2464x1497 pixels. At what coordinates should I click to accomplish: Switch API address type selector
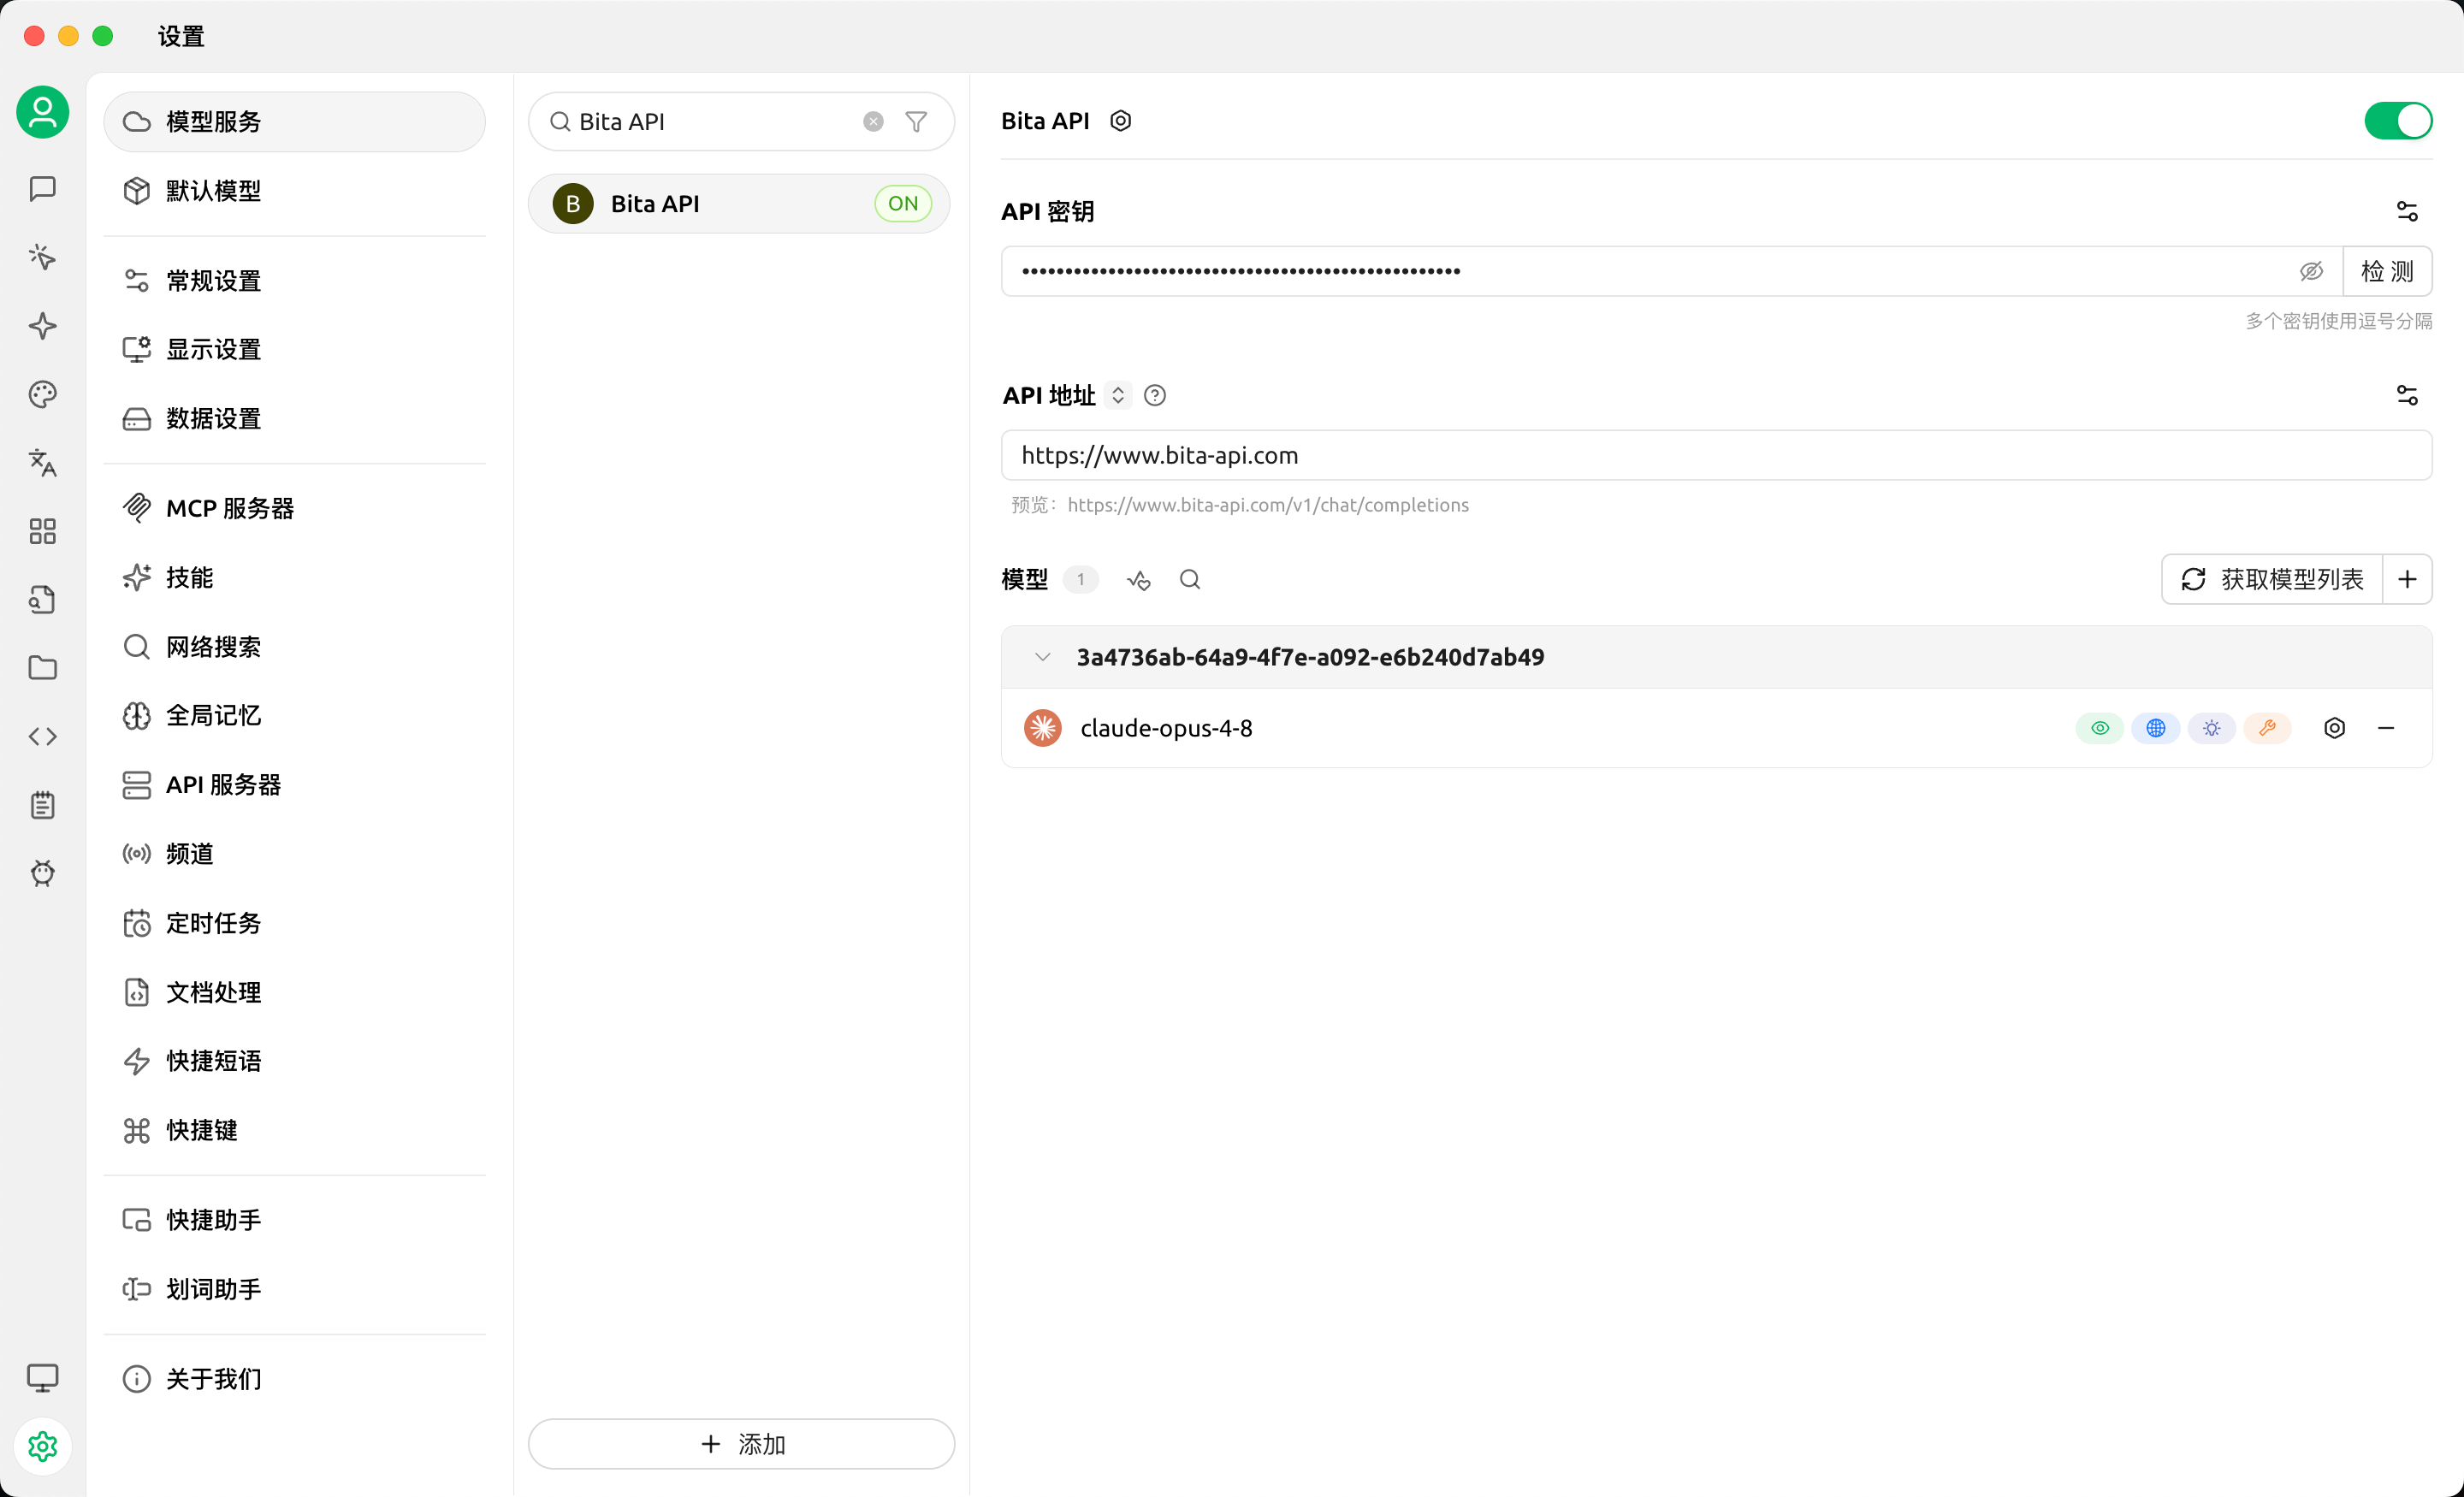click(x=1118, y=395)
